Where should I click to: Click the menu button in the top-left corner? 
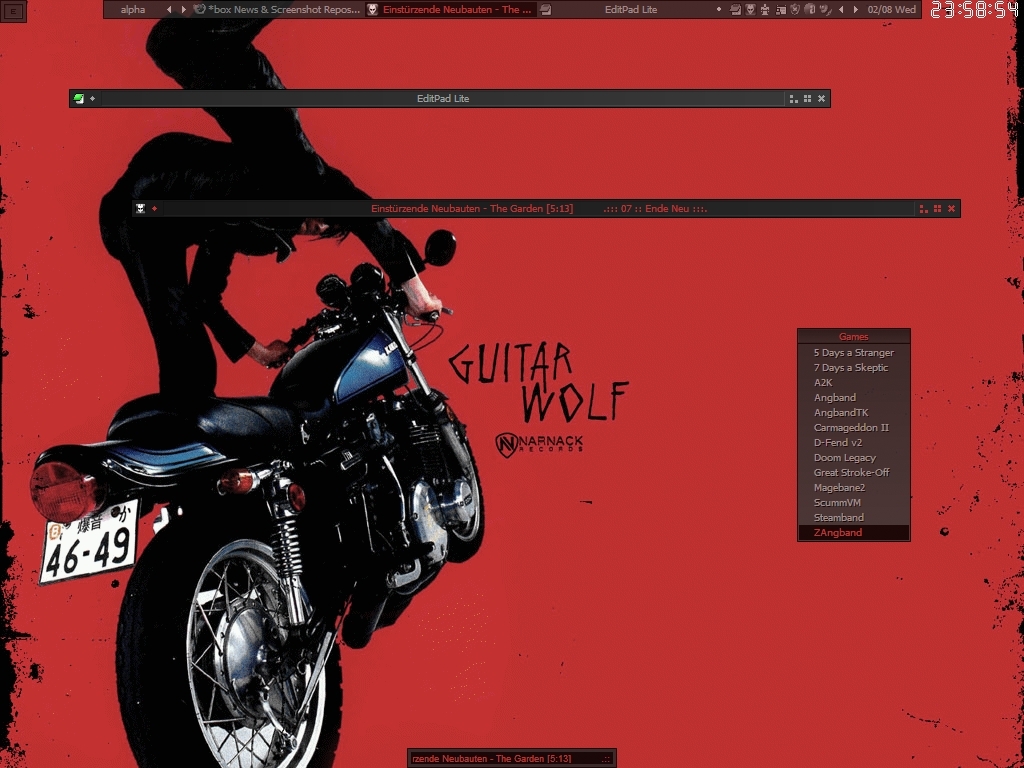[12, 10]
